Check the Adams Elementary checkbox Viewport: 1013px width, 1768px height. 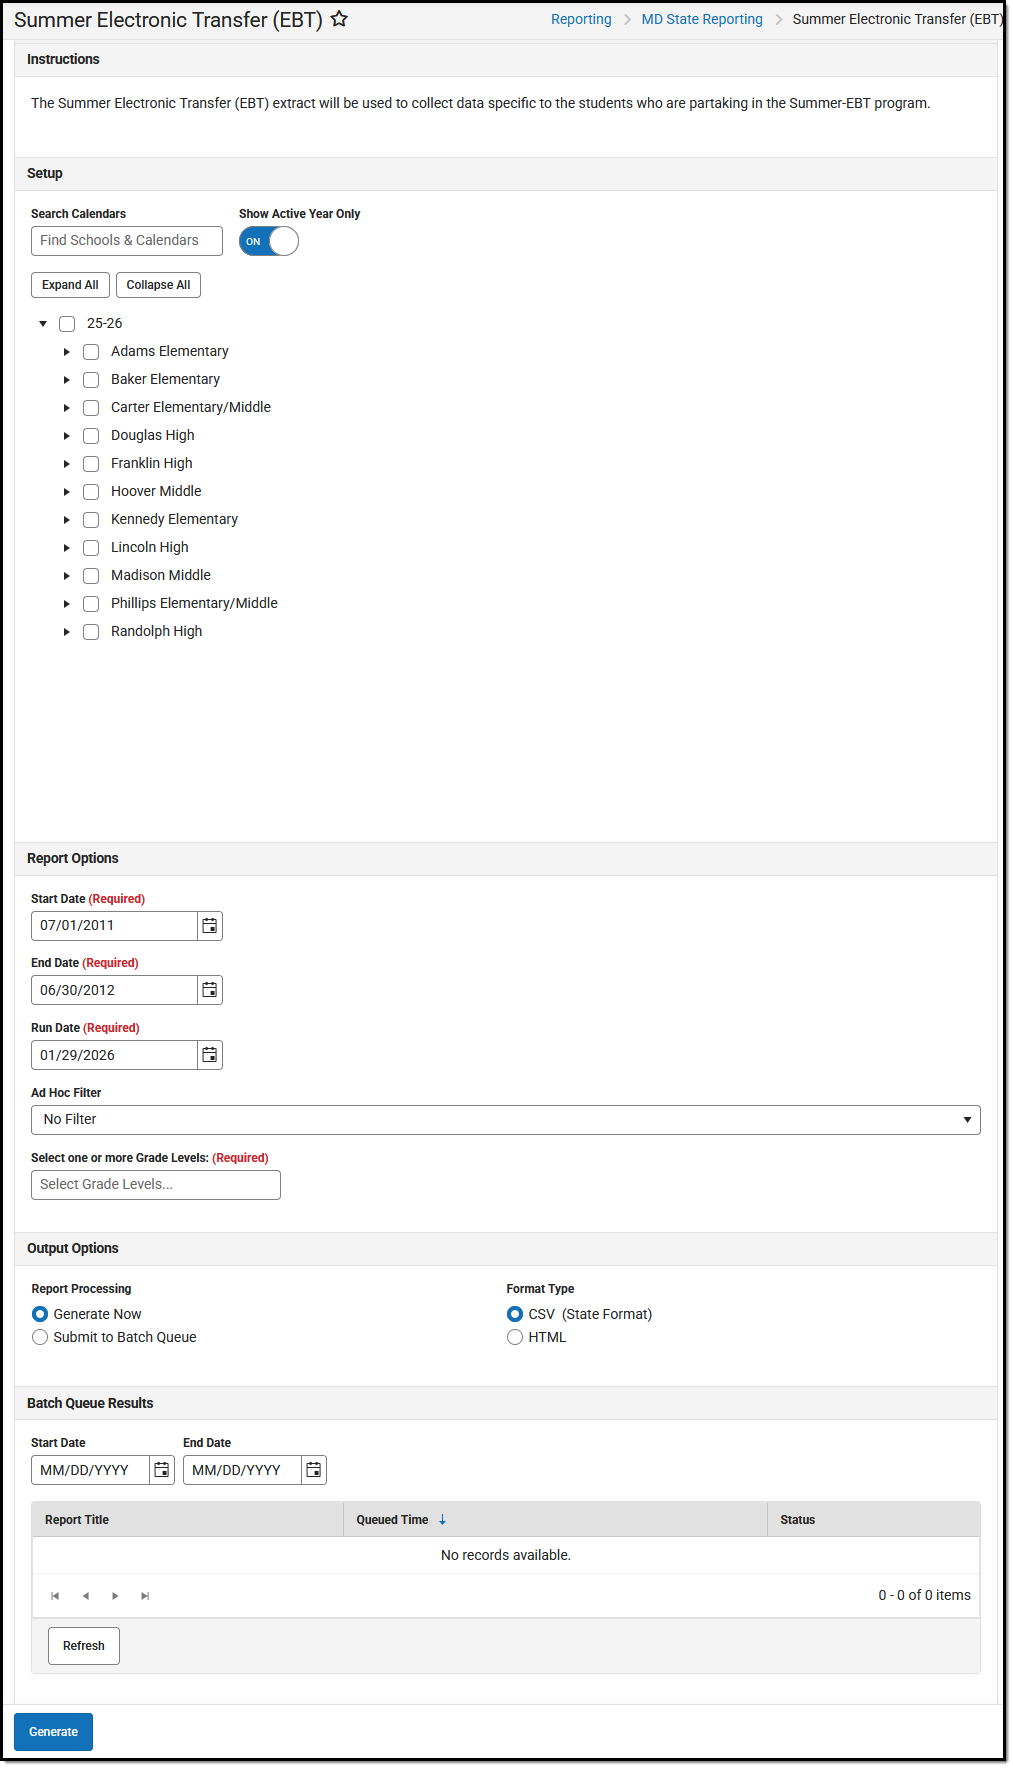91,351
